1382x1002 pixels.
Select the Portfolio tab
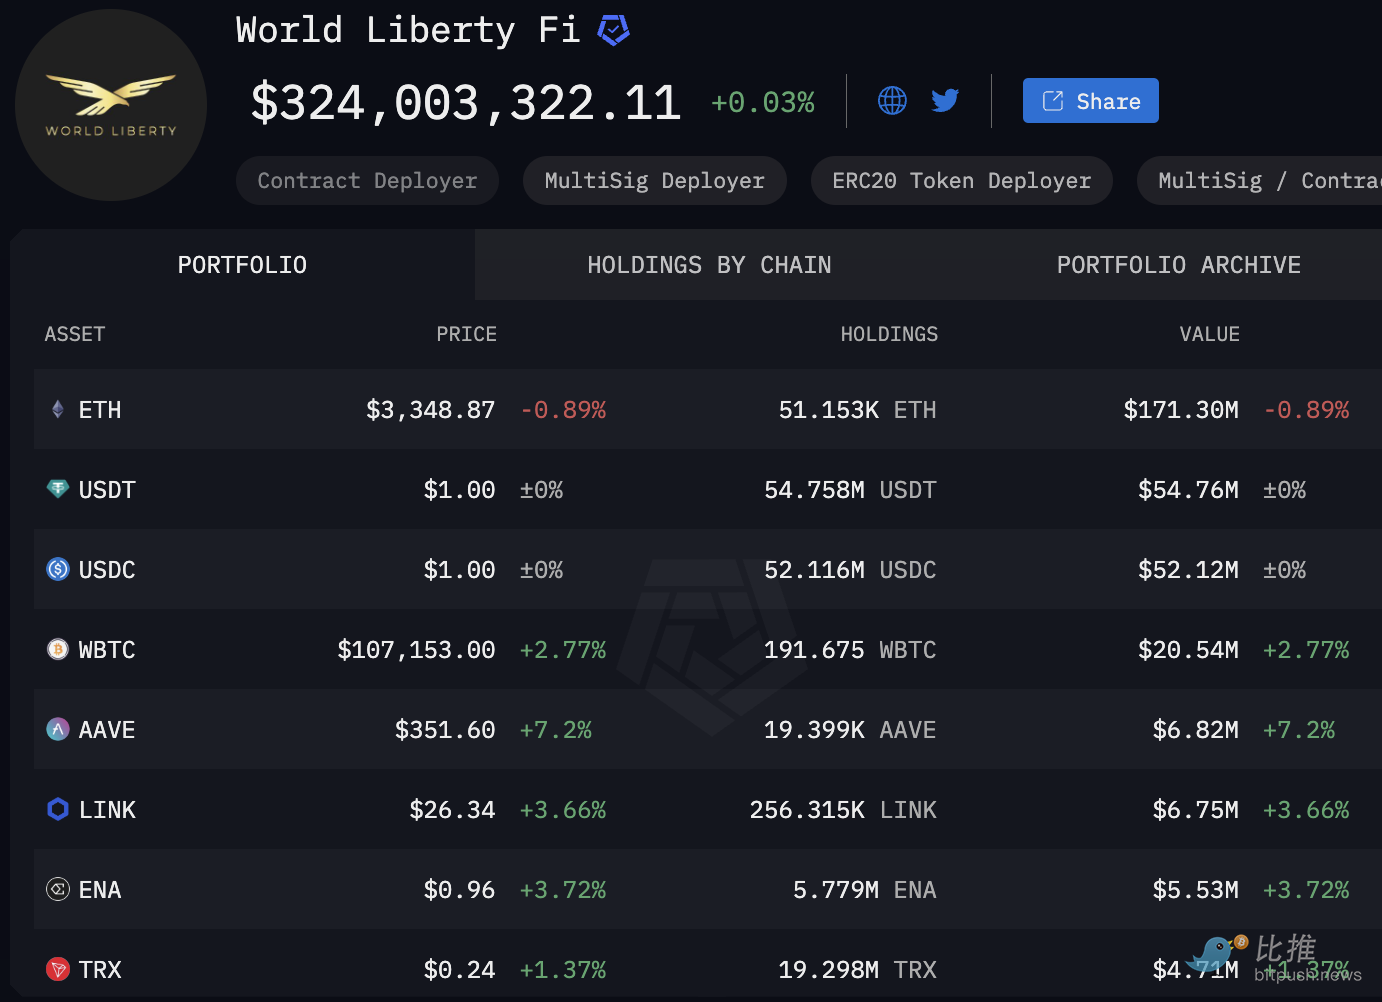[242, 265]
